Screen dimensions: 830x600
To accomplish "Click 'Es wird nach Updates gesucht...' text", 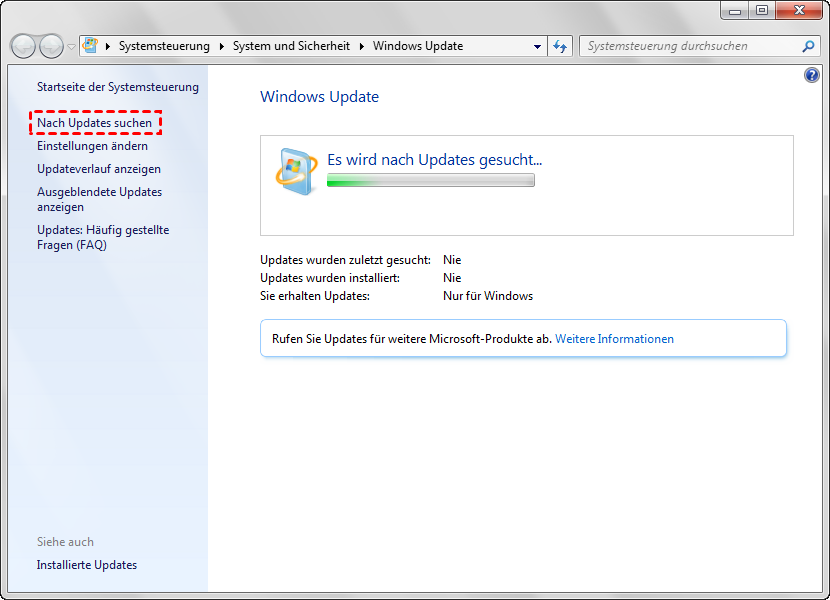I will point(435,159).
